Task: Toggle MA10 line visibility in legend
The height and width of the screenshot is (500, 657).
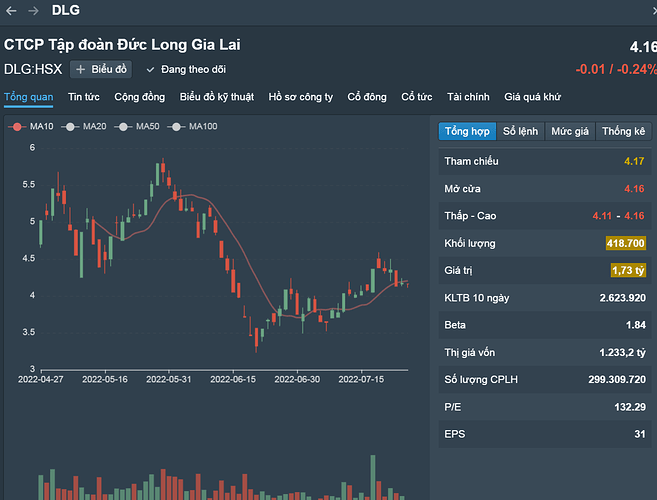Action: point(17,126)
